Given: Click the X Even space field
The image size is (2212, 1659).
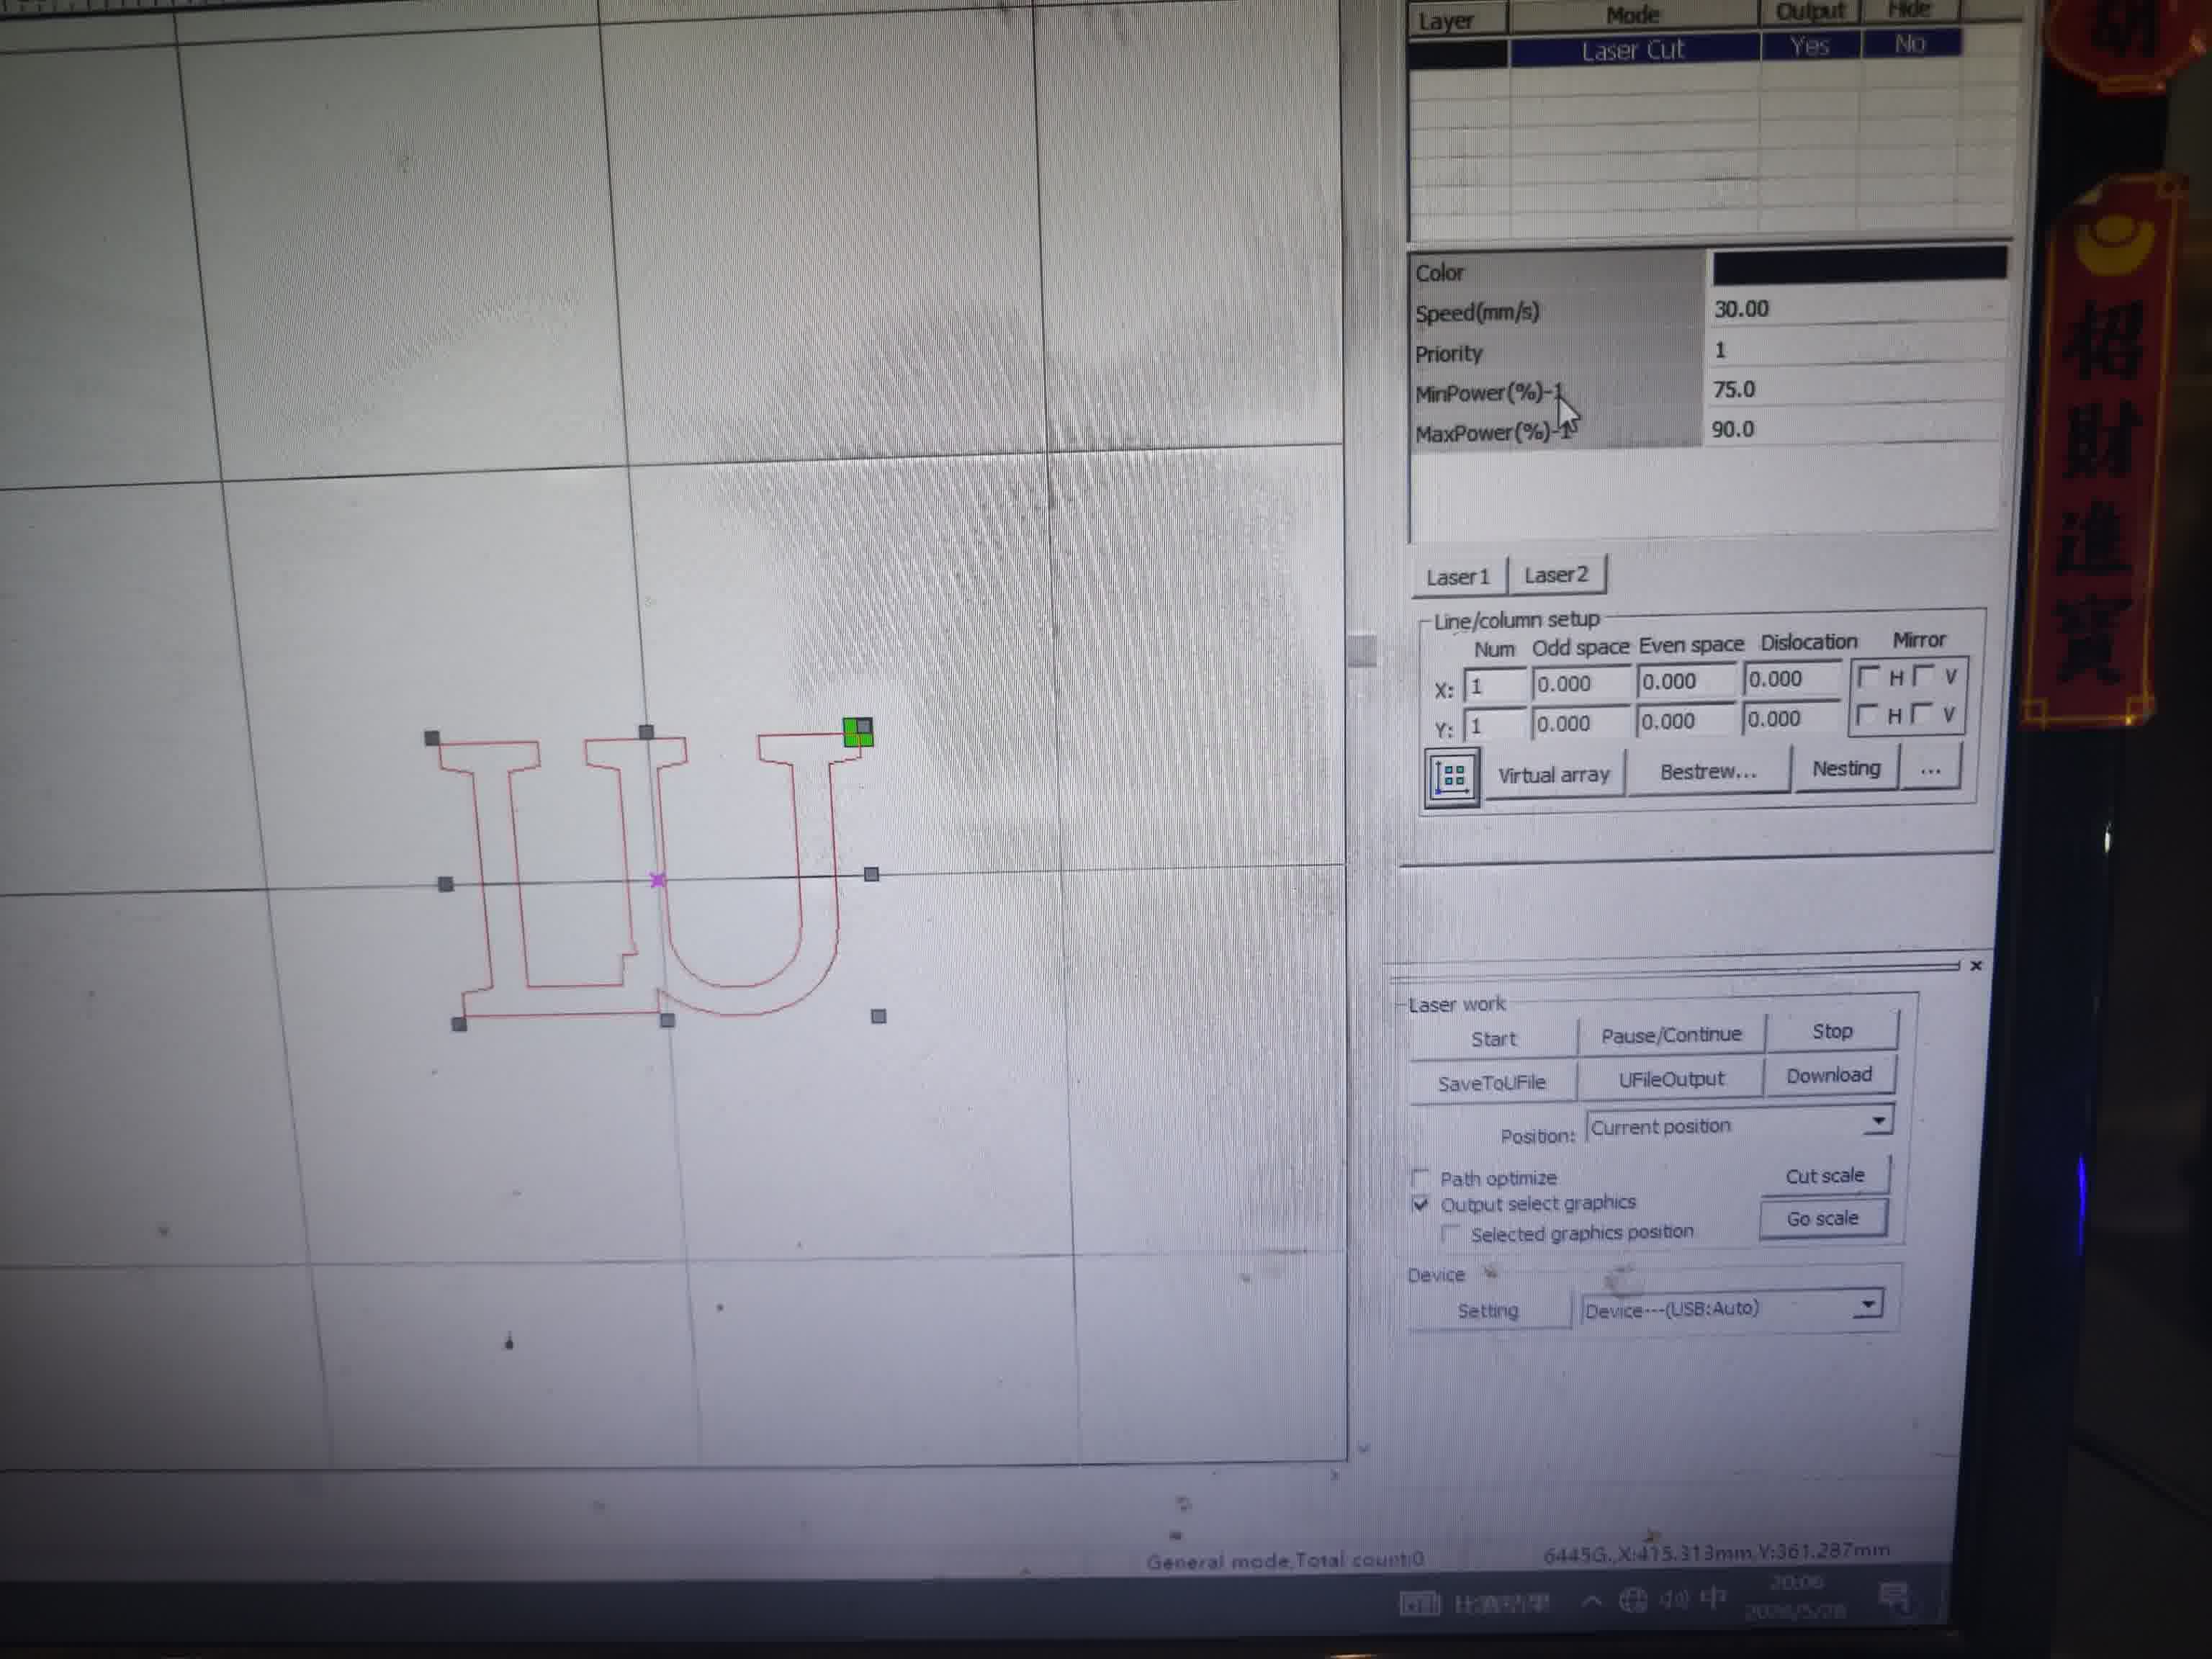Looking at the screenshot, I should click(1686, 682).
